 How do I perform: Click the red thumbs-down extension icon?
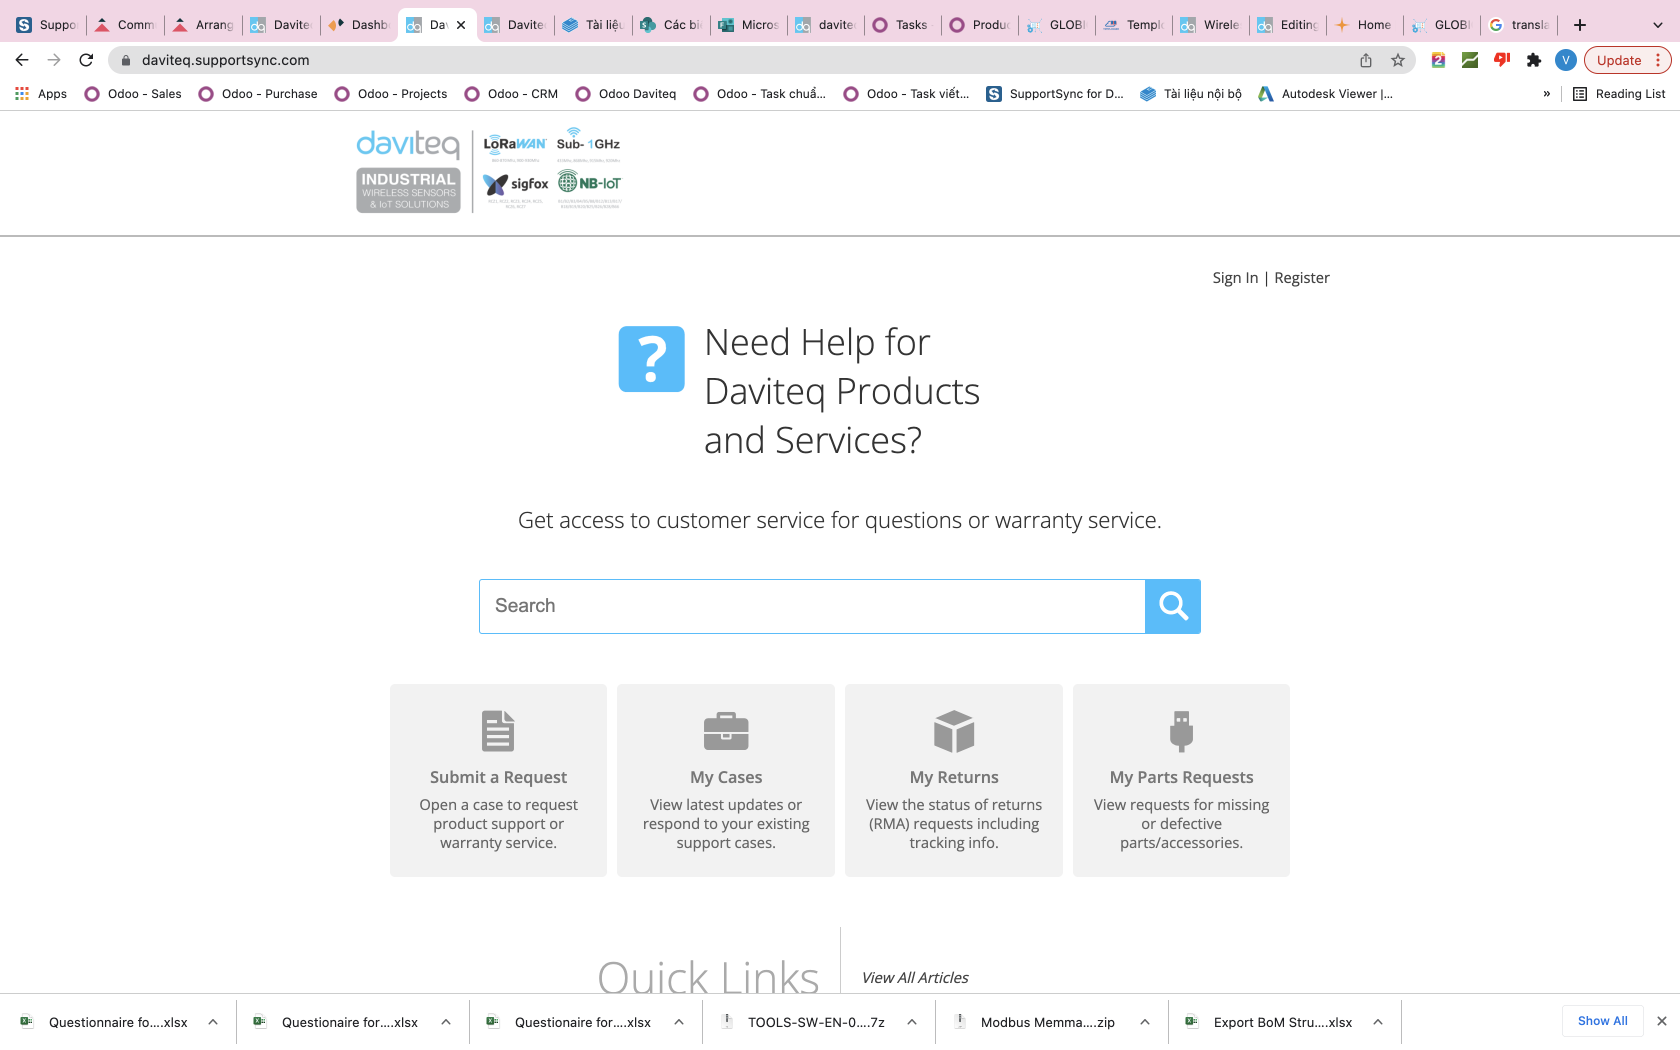(1502, 60)
